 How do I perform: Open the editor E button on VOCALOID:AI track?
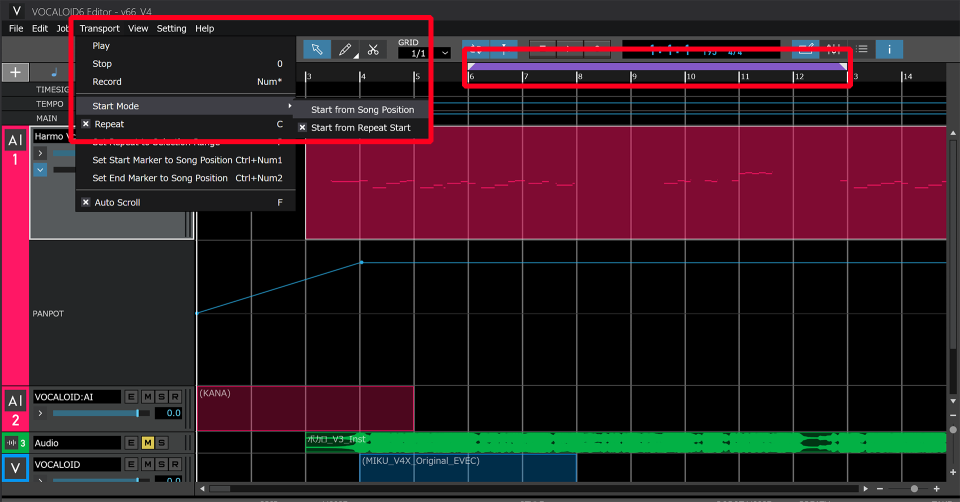point(131,397)
